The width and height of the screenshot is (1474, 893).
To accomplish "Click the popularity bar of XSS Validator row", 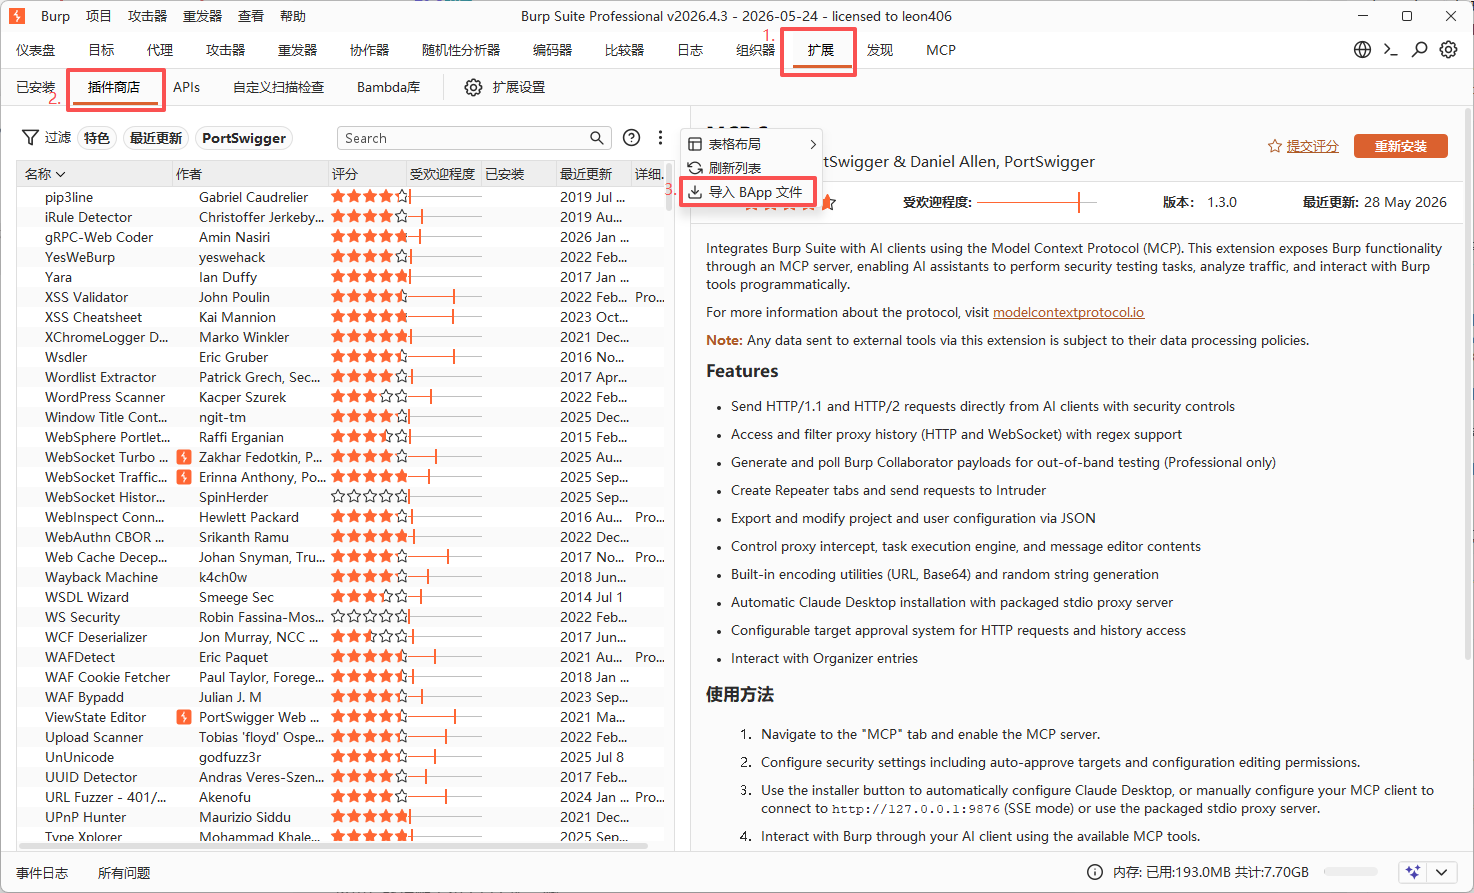I will (445, 297).
